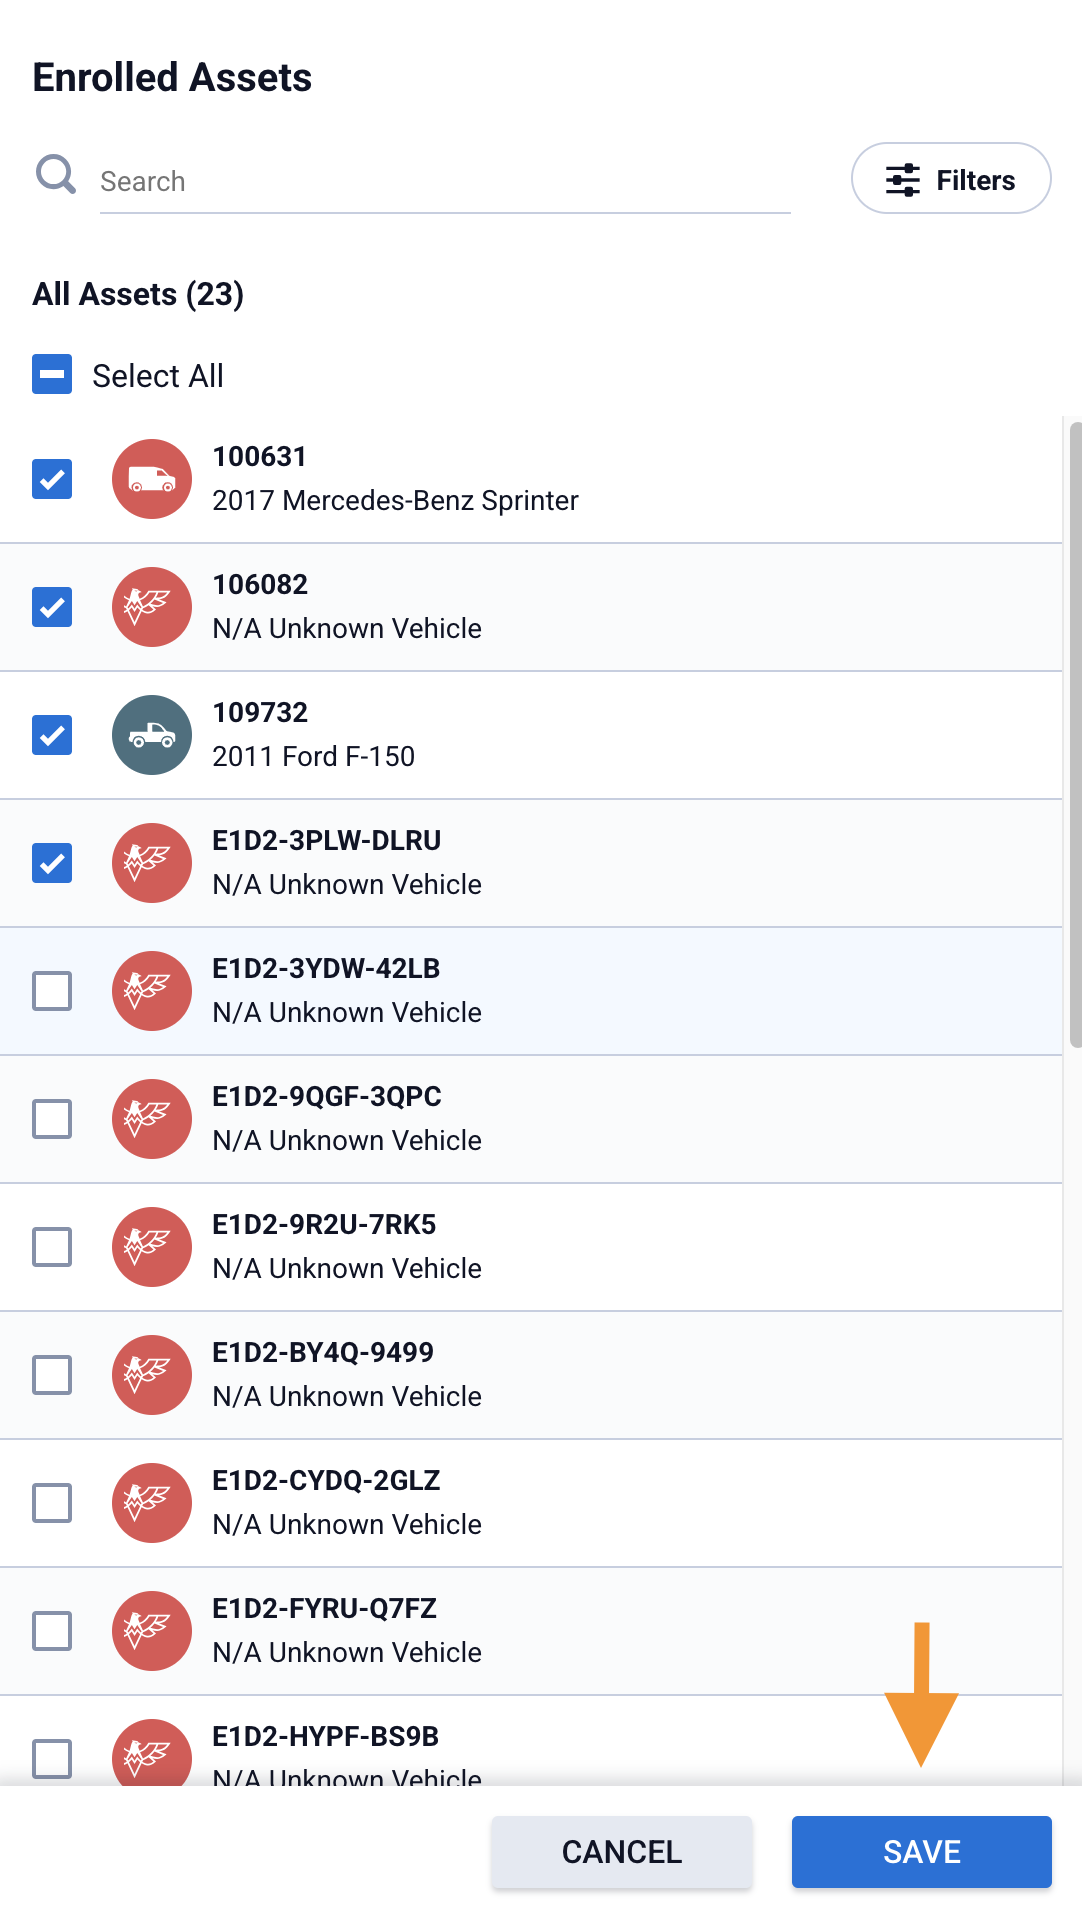Click the red icon beside E1D2-CYDQ-2GLZ
The height and width of the screenshot is (1906, 1082).
(x=151, y=1503)
